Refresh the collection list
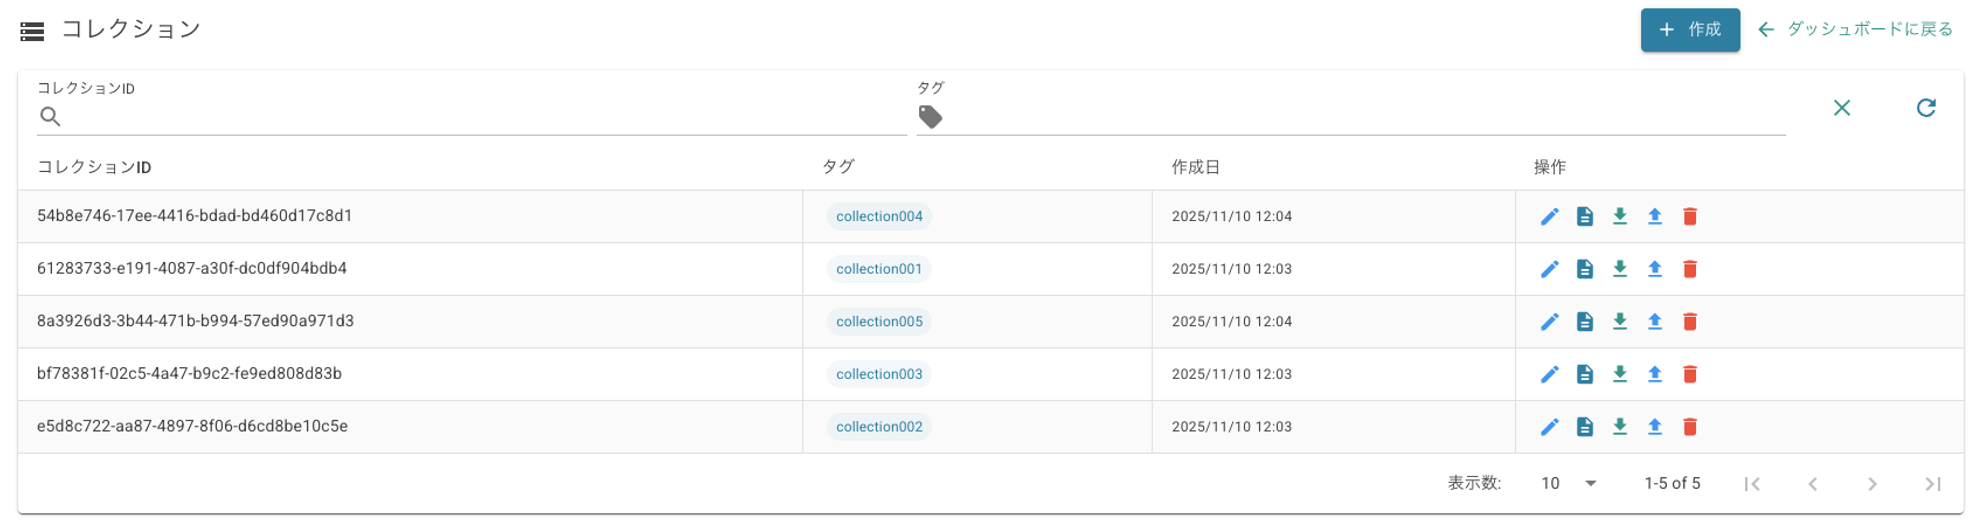This screenshot has height=523, width=1969. click(1925, 108)
